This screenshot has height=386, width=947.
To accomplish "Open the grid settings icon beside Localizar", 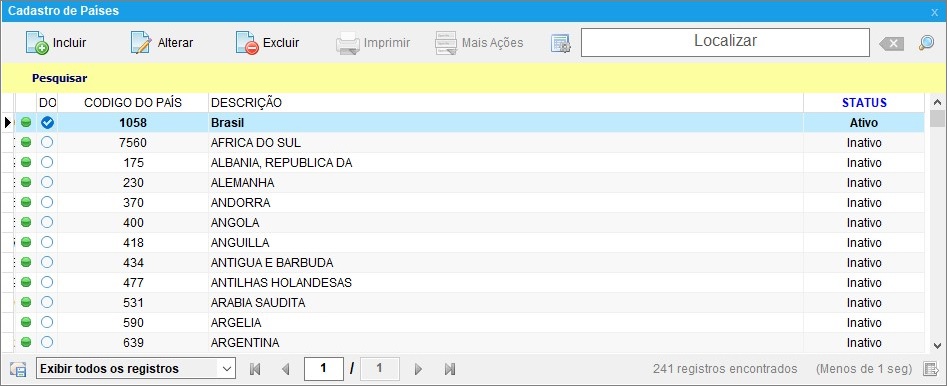I will 560,43.
